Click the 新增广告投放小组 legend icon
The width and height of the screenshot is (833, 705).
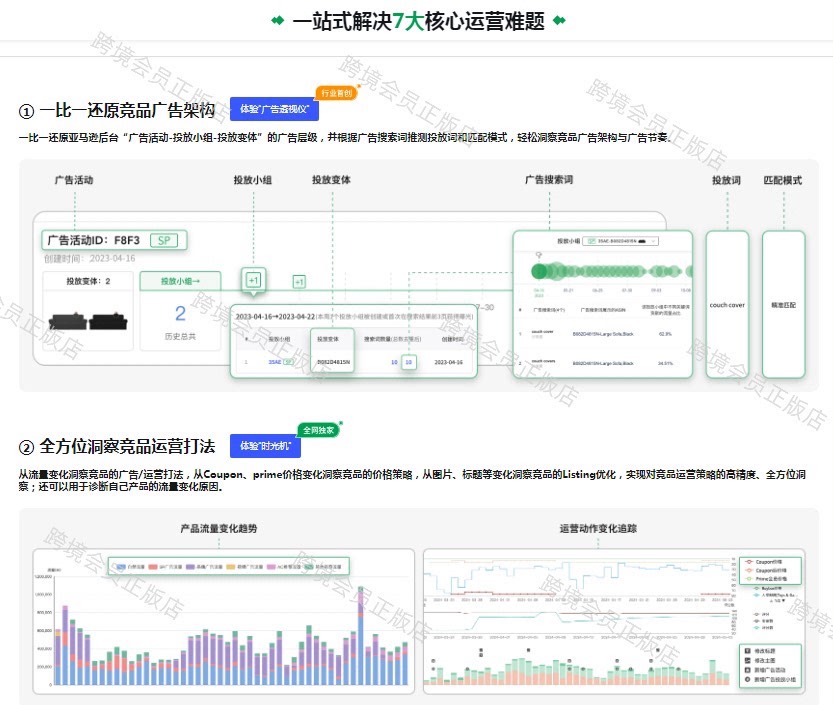tap(748, 679)
